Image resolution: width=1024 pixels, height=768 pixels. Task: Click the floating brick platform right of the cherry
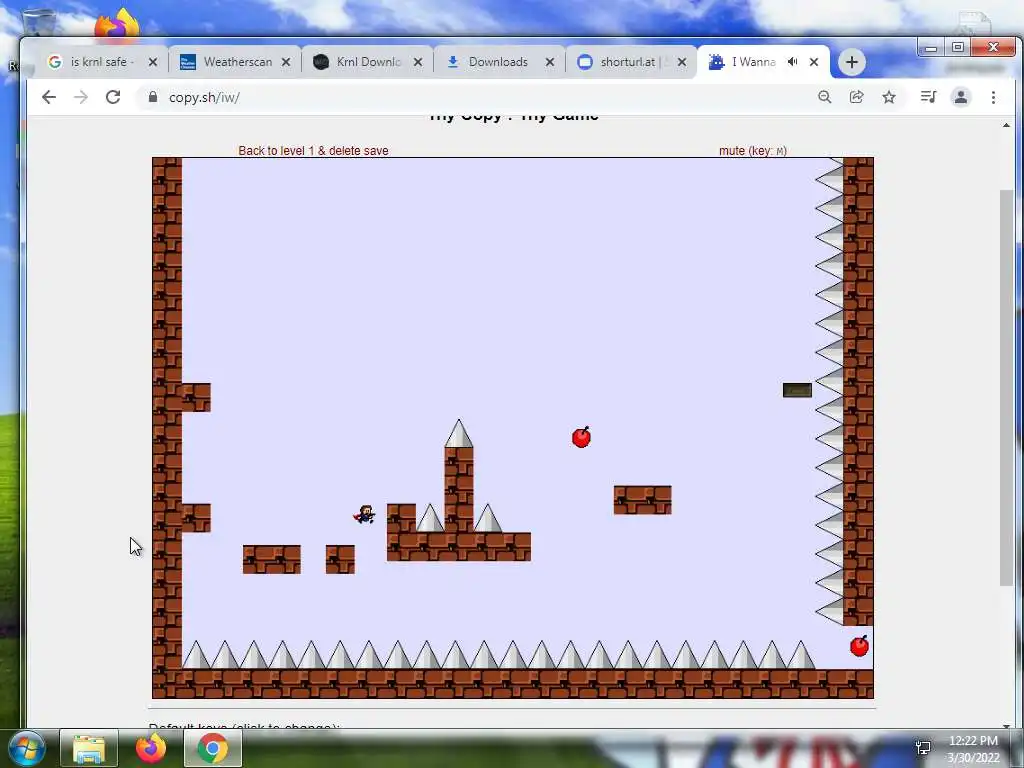tap(643, 500)
